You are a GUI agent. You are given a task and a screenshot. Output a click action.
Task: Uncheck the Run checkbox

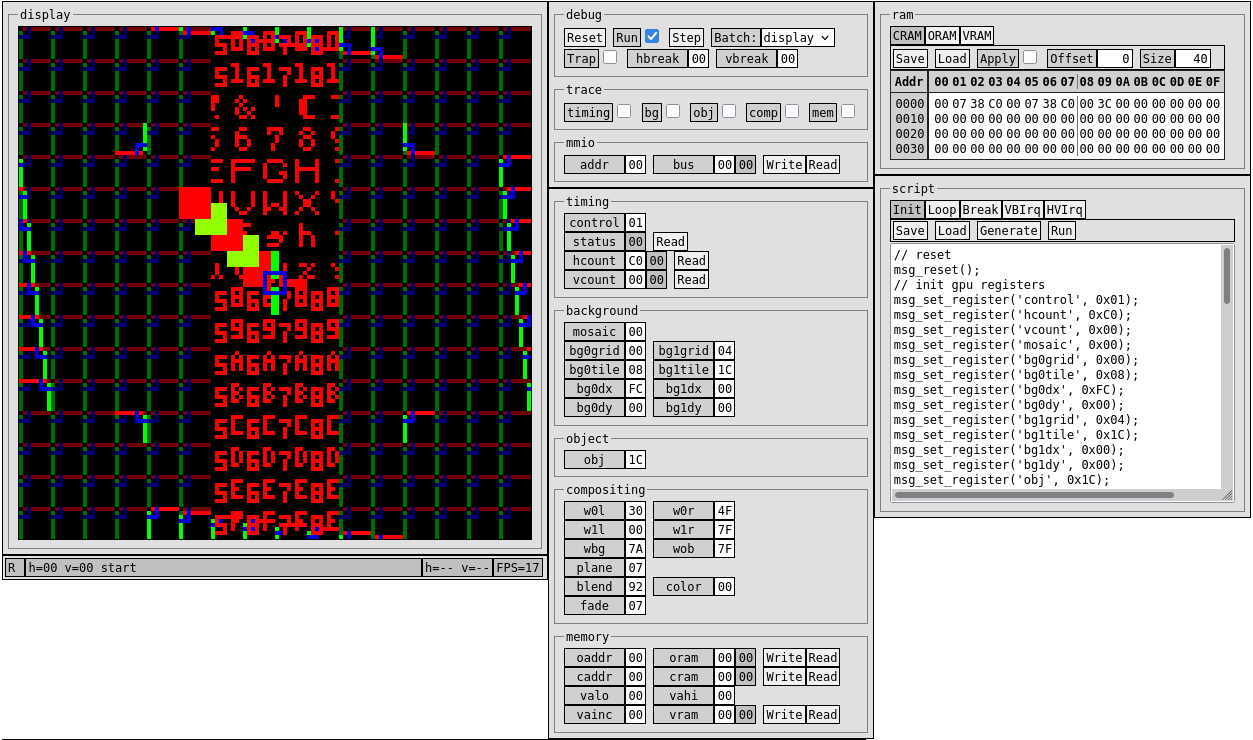point(652,36)
